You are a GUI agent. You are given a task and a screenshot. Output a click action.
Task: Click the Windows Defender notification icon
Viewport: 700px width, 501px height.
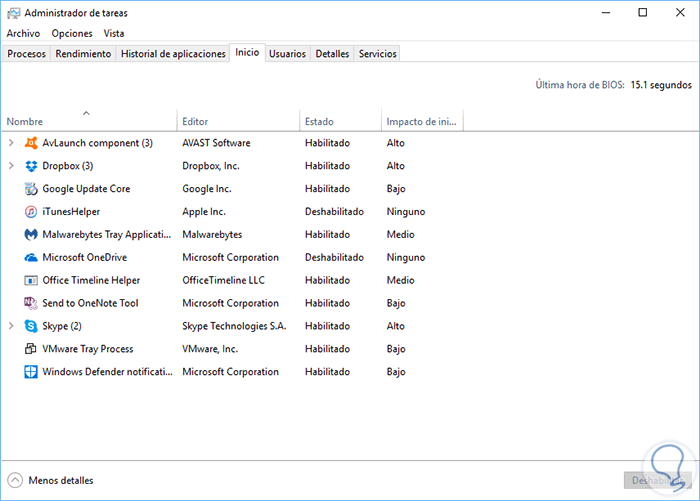pyautogui.click(x=32, y=372)
